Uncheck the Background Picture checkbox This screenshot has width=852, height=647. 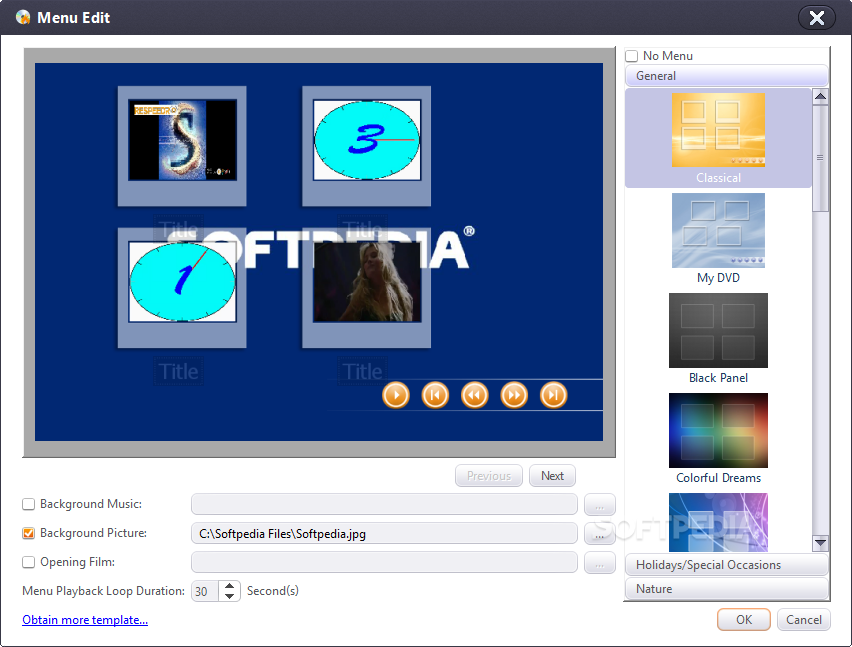28,533
